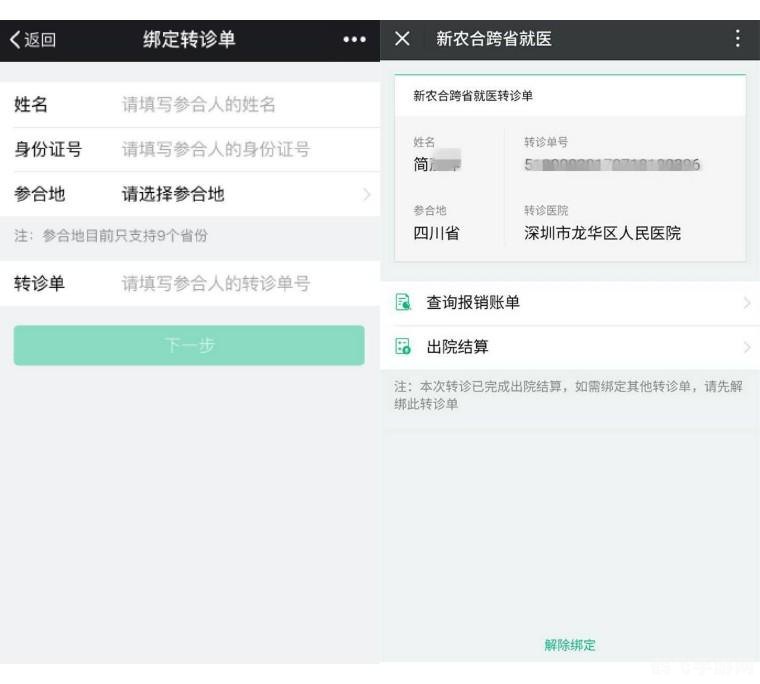Click the note 参合地目前只支持9个省份

pyautogui.click(x=111, y=236)
